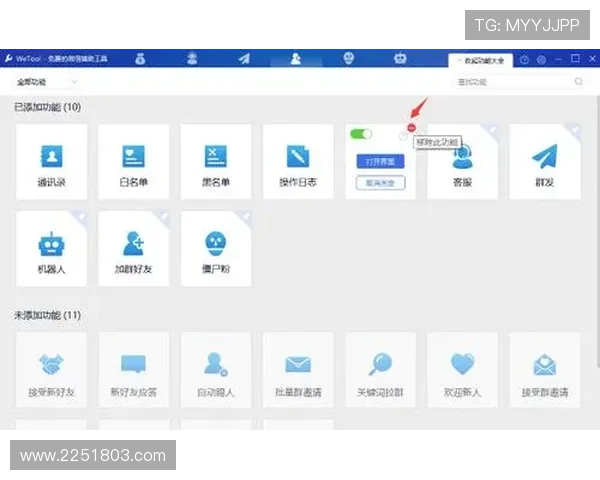Switch to the 教程功能大全 tab

(482, 59)
